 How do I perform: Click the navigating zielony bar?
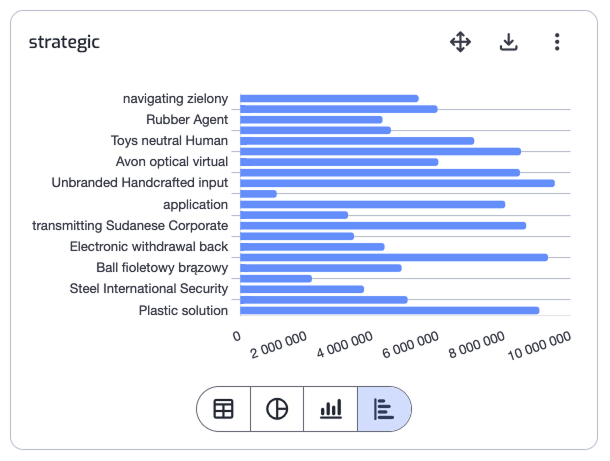[330, 98]
